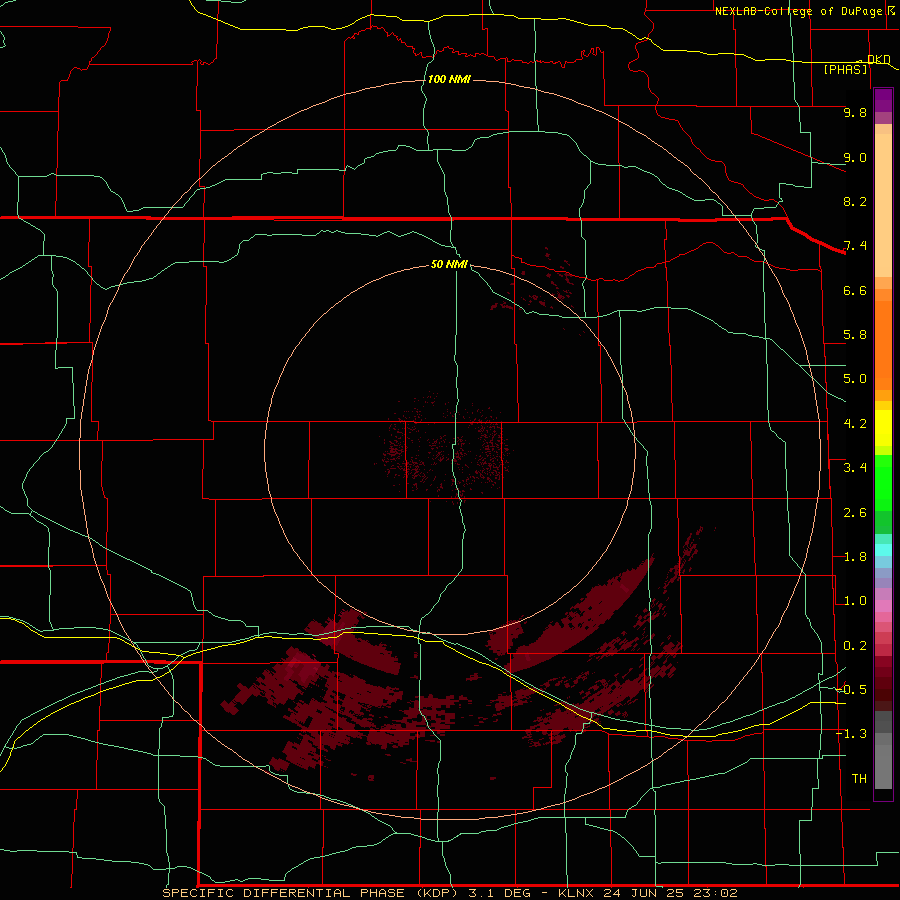Click the -0.5 color scale value
The image size is (900, 900).
pos(852,690)
